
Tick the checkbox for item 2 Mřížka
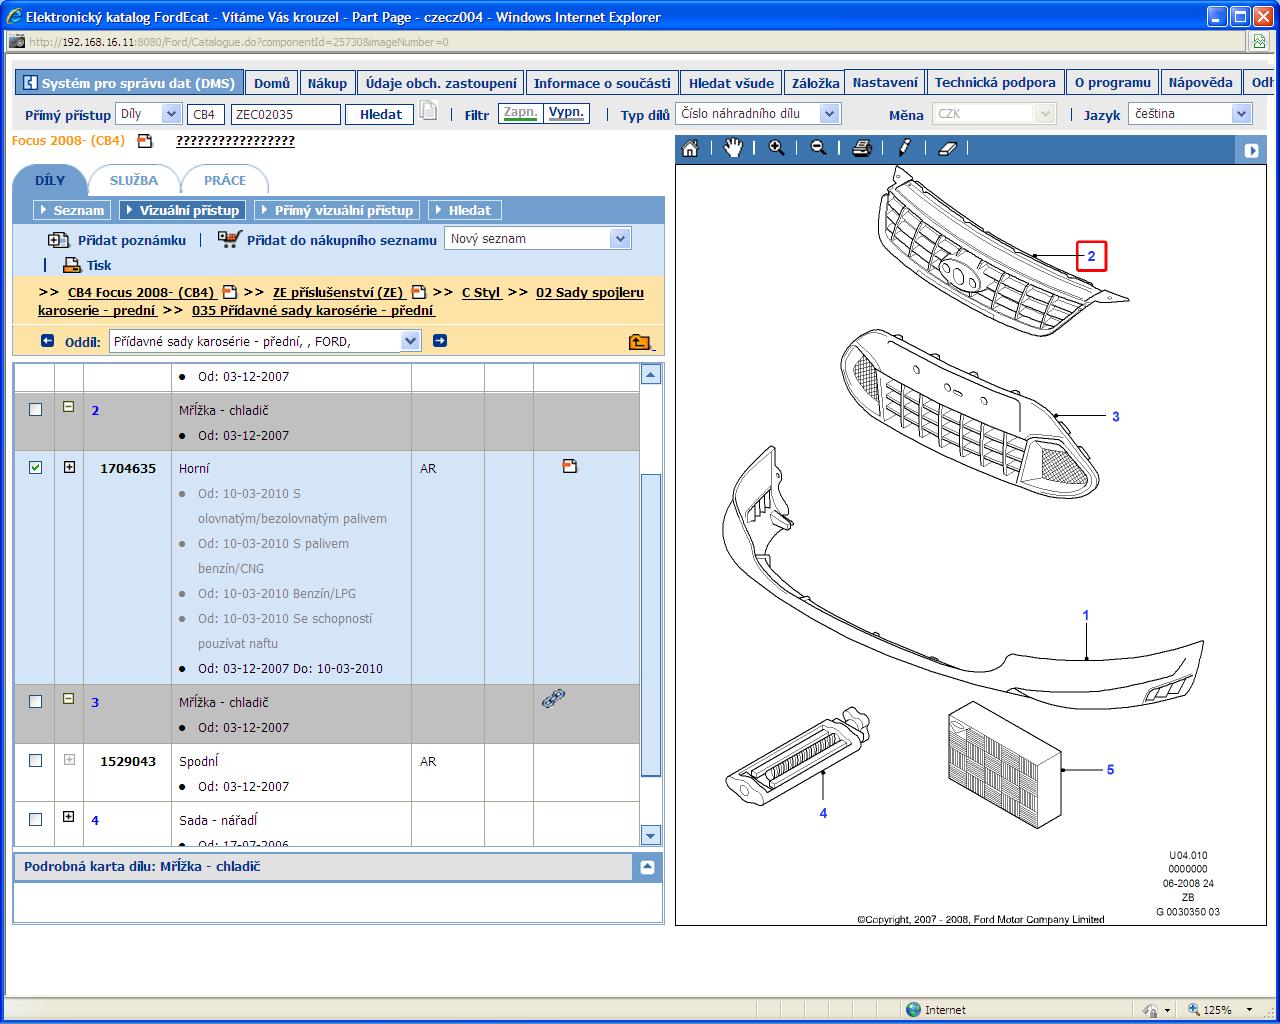(x=36, y=409)
